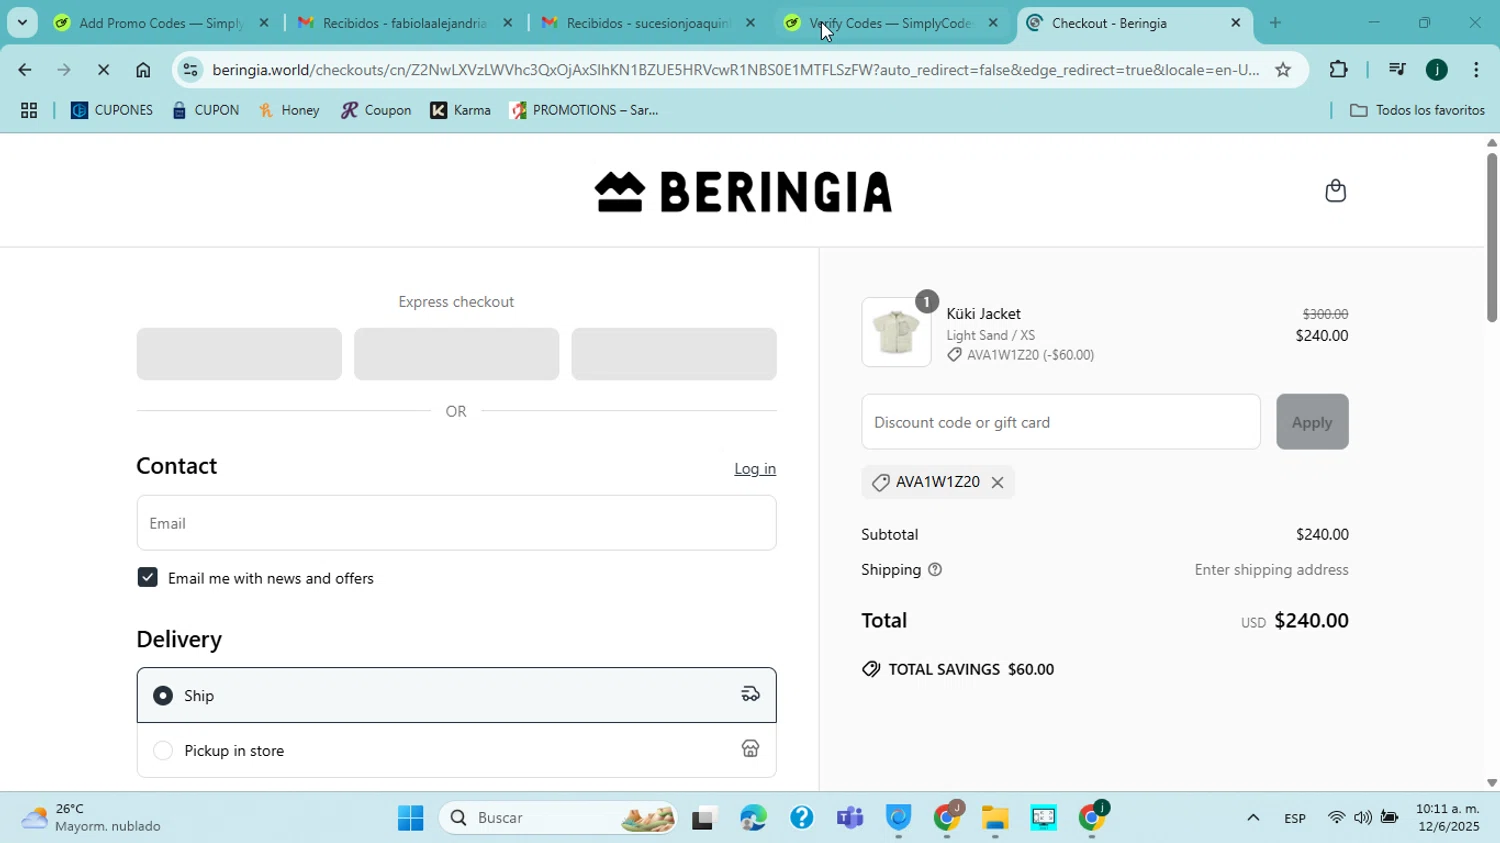Click the Apply discount button
The image size is (1500, 843).
pos(1312,422)
